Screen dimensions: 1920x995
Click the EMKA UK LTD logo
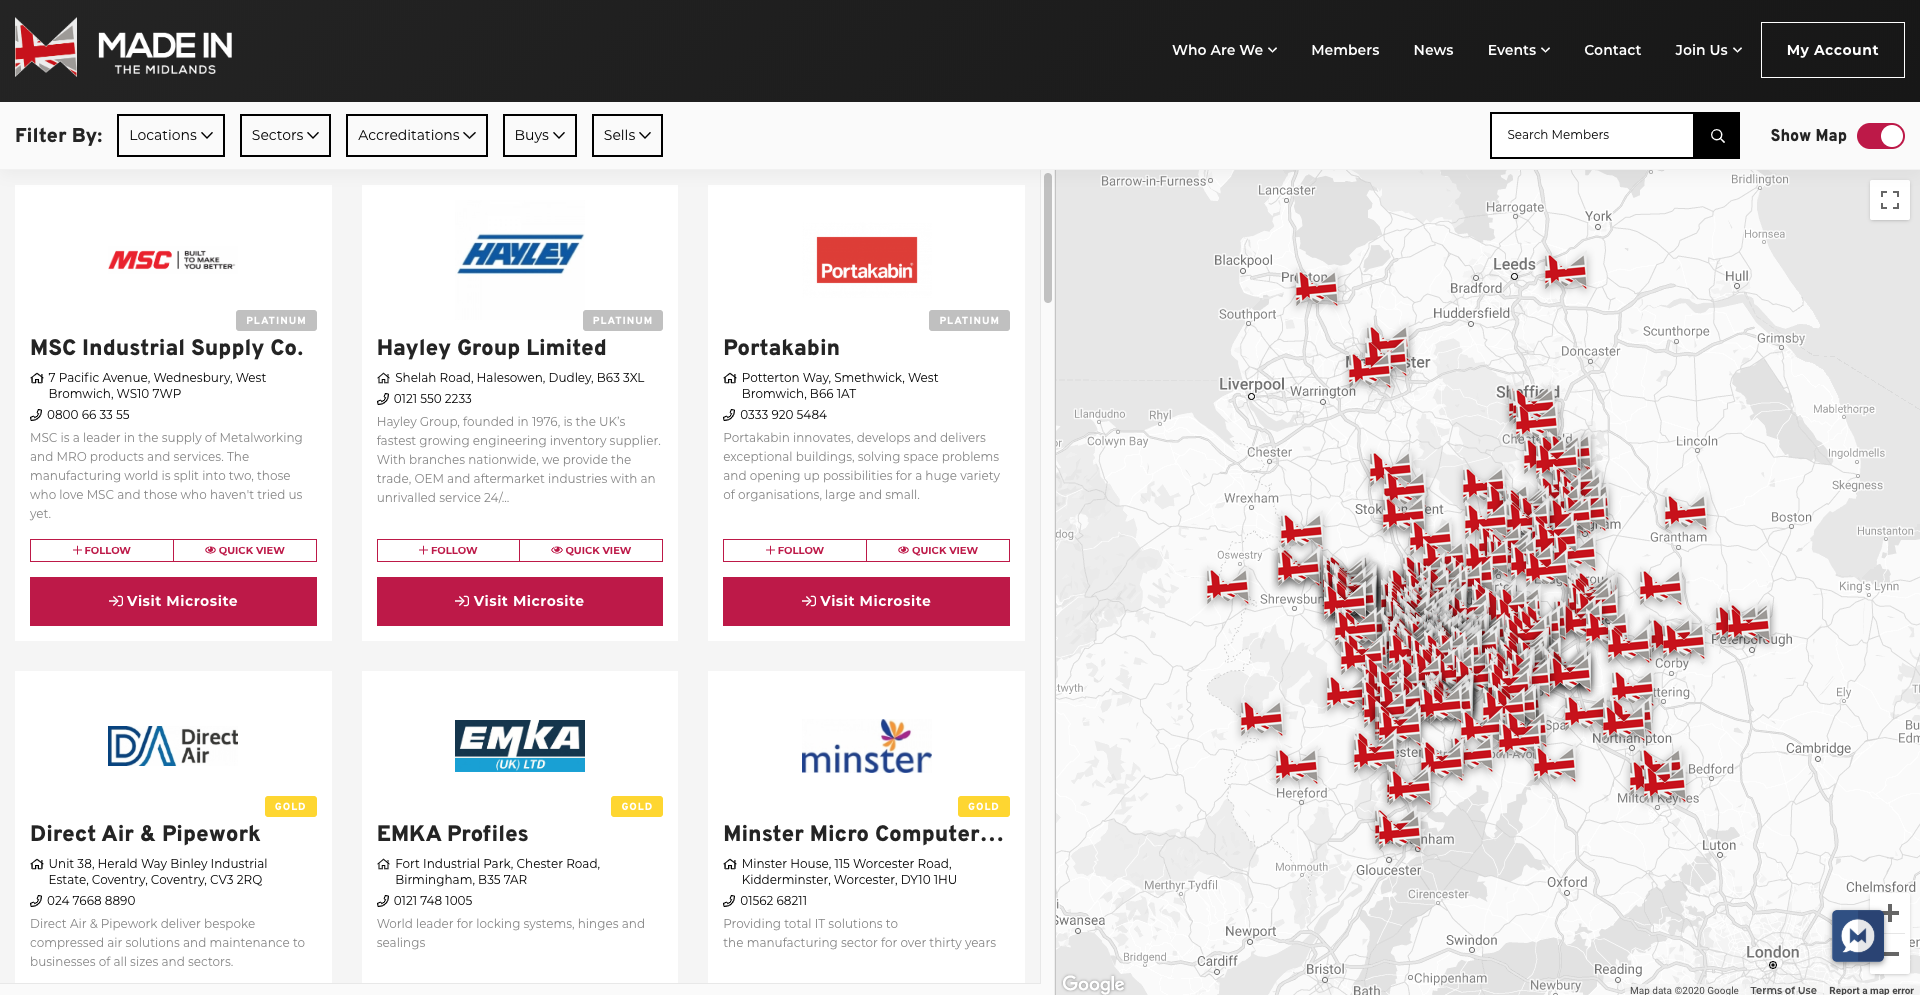coord(520,746)
